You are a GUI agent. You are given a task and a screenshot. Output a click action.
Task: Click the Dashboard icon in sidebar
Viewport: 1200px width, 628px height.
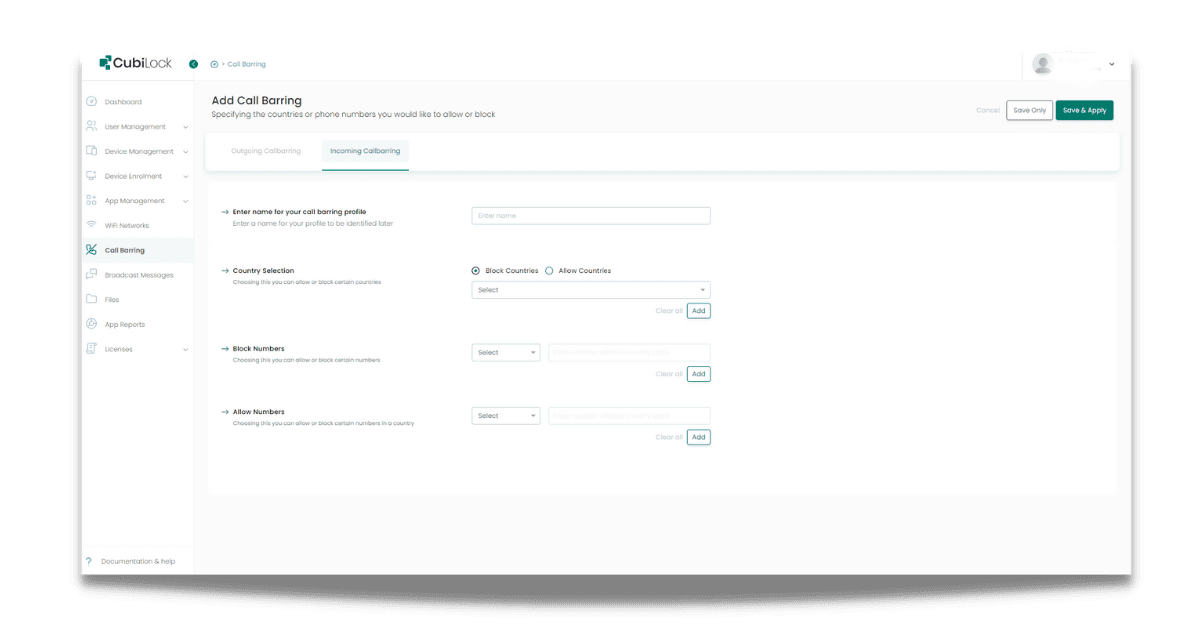coord(91,102)
